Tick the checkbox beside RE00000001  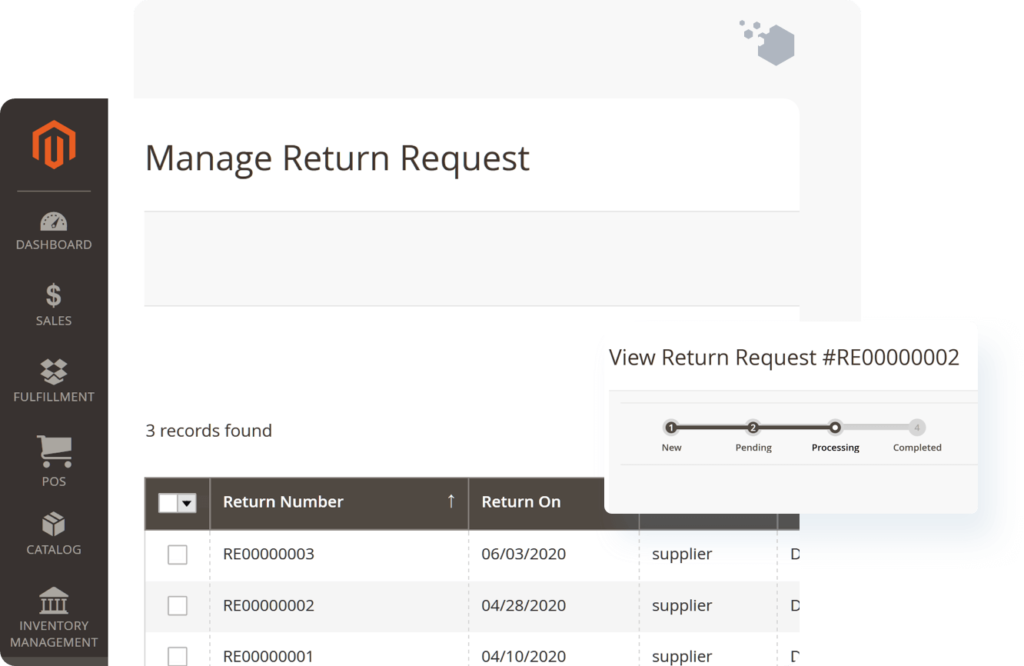[x=177, y=655]
